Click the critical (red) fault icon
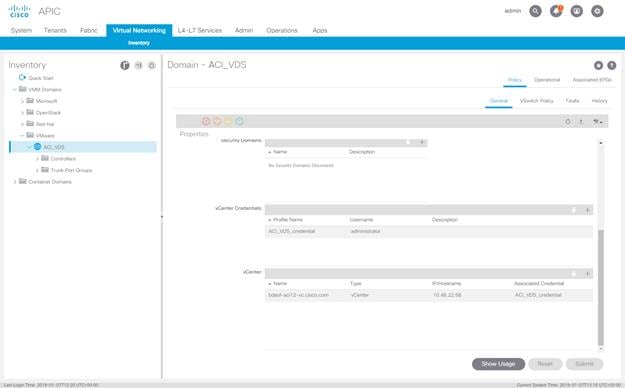This screenshot has height=388, width=625. pos(206,122)
